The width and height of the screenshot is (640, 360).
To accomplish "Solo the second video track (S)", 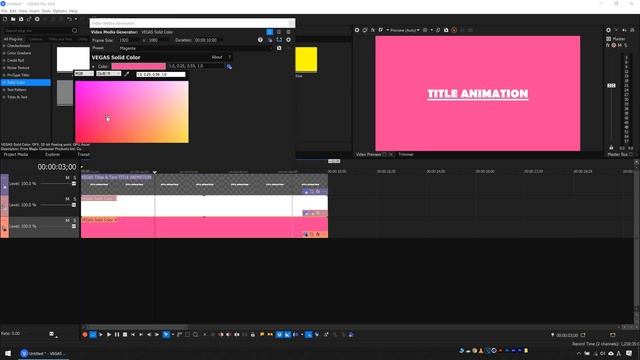I will pyautogui.click(x=75, y=199).
